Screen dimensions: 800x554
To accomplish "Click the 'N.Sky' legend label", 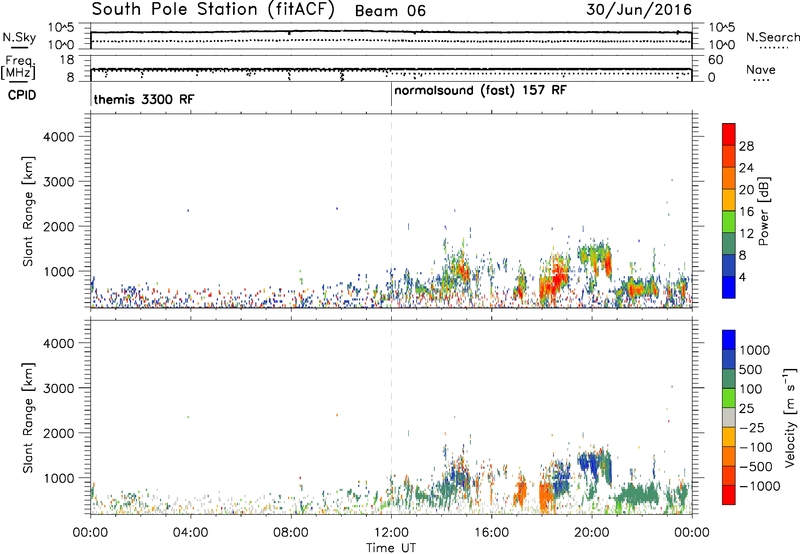I will [19, 37].
